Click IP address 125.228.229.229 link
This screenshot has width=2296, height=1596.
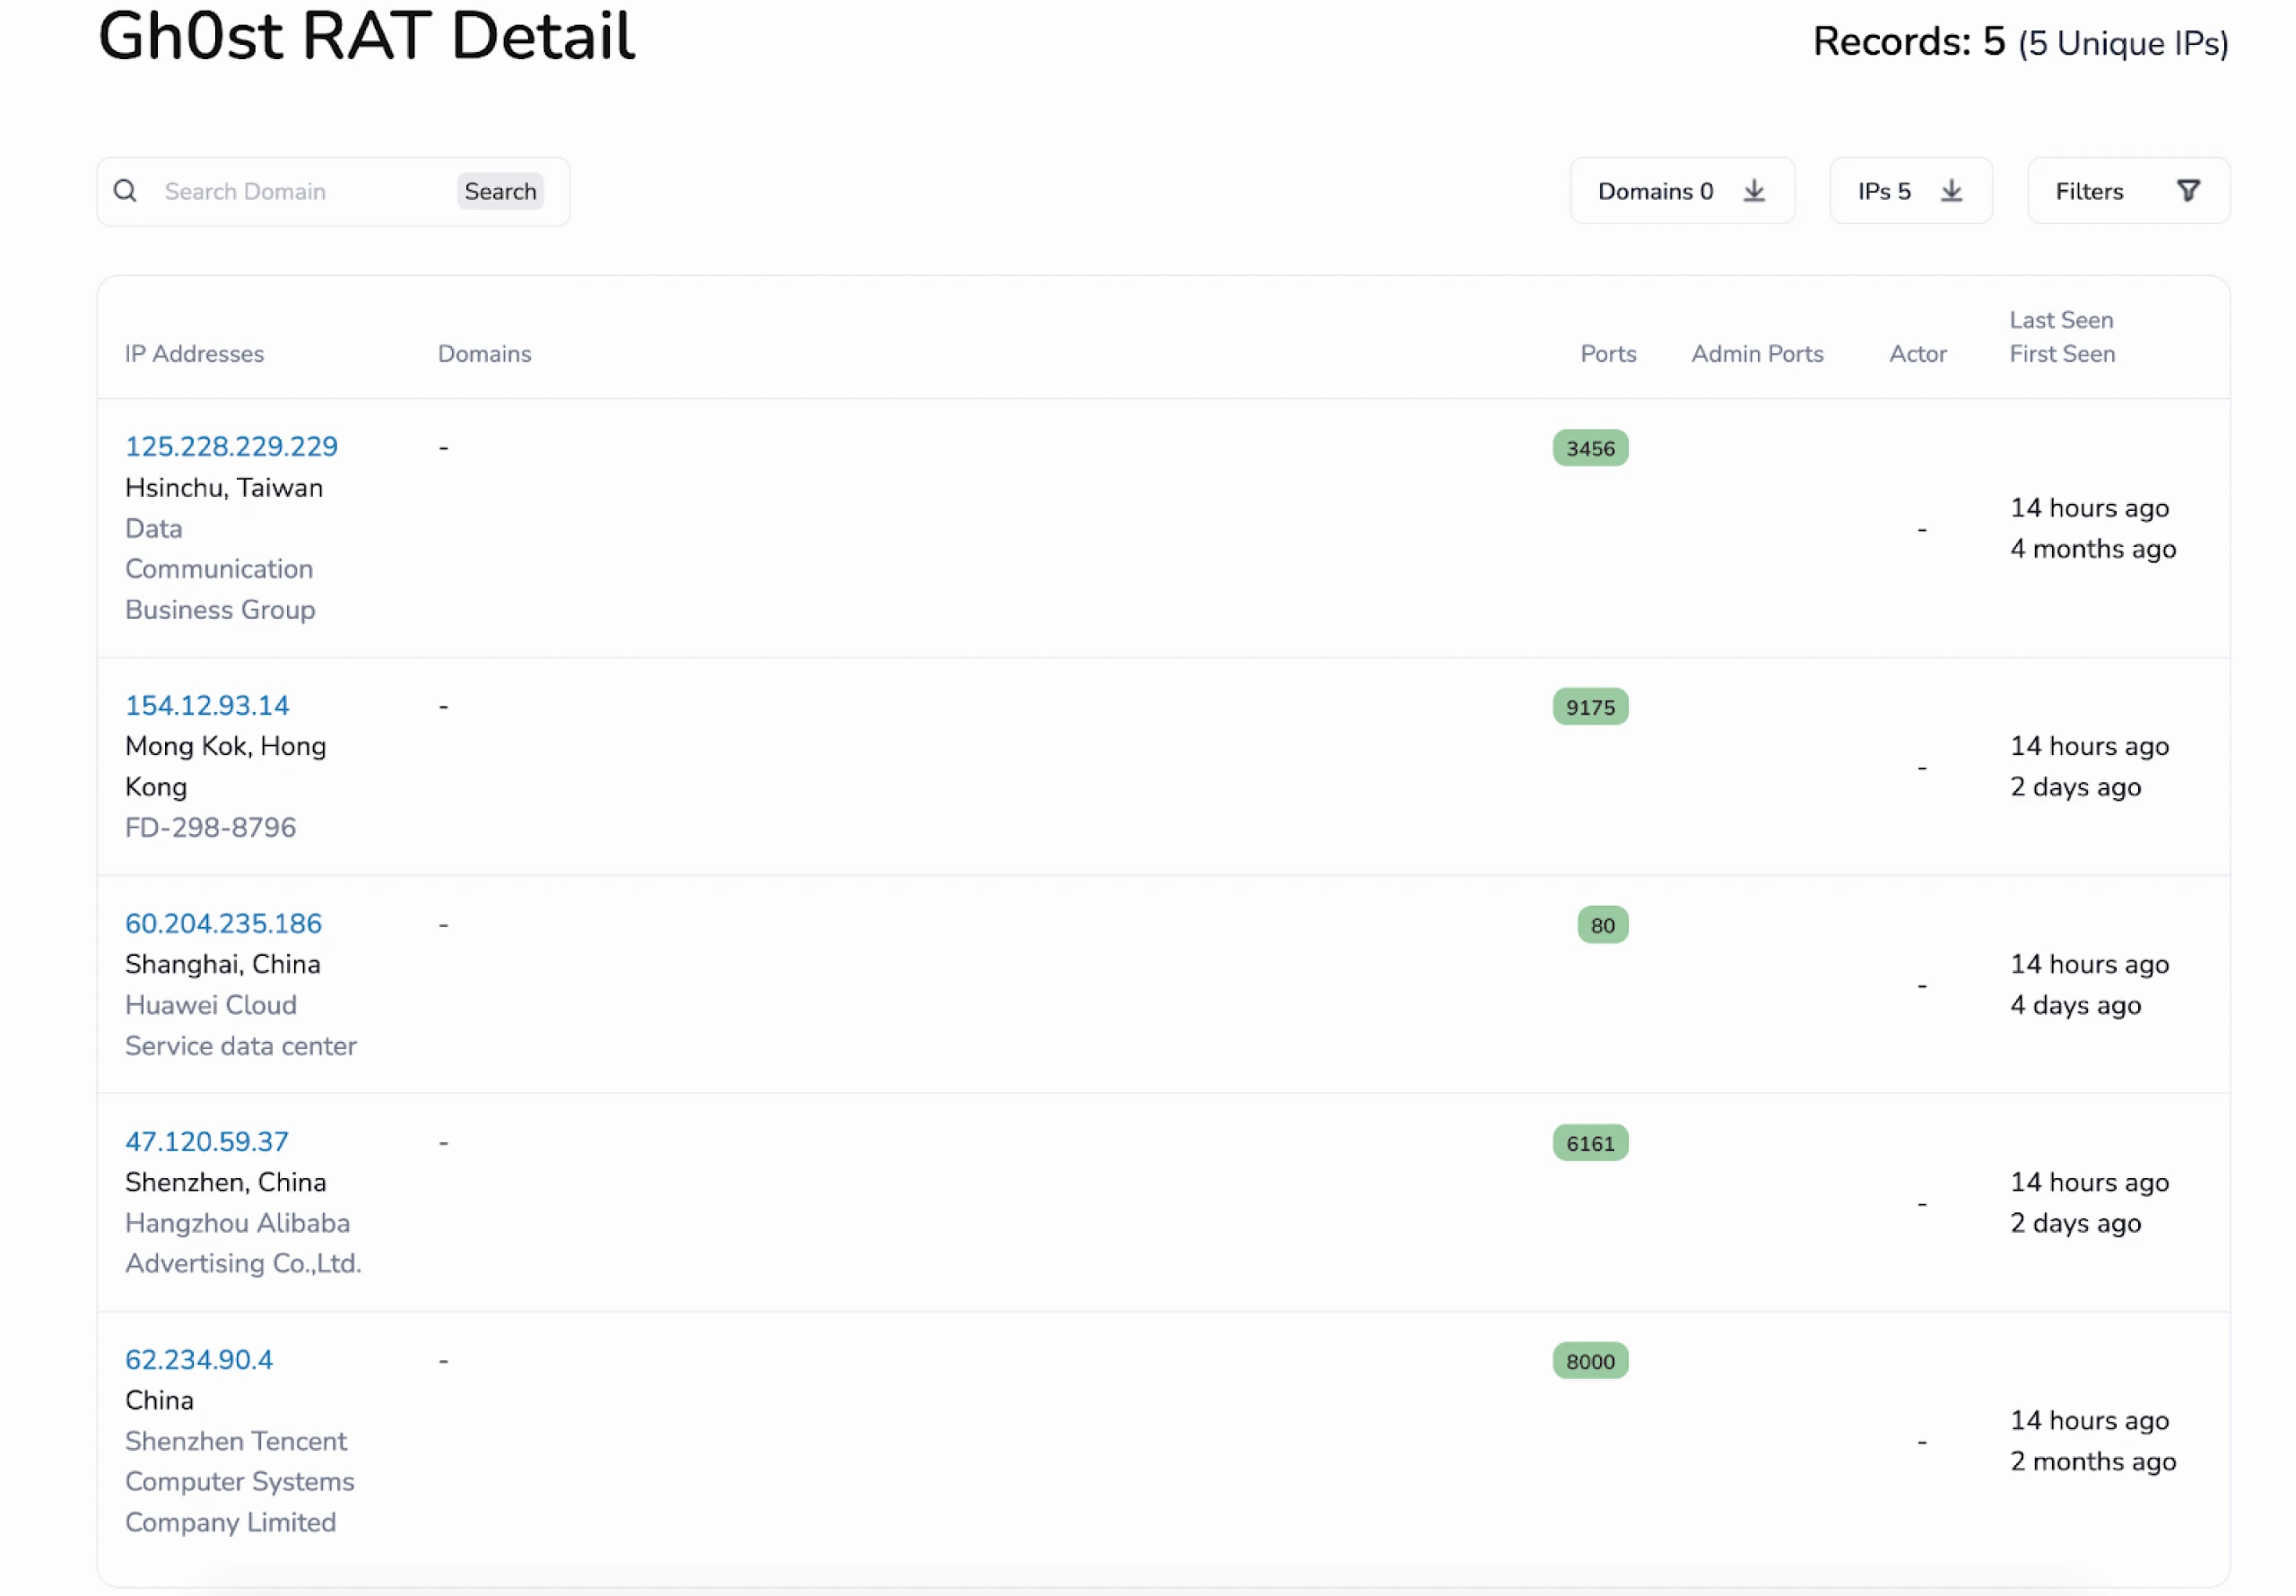[232, 445]
